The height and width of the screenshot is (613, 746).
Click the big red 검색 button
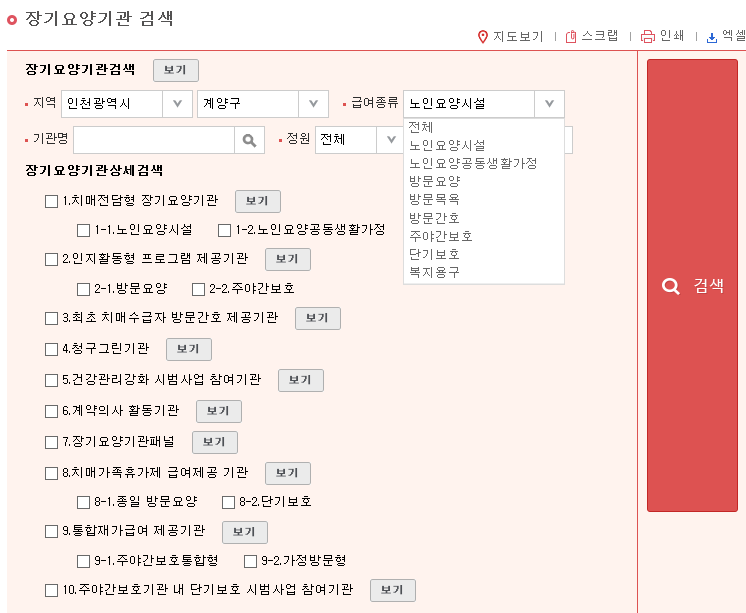click(x=692, y=286)
